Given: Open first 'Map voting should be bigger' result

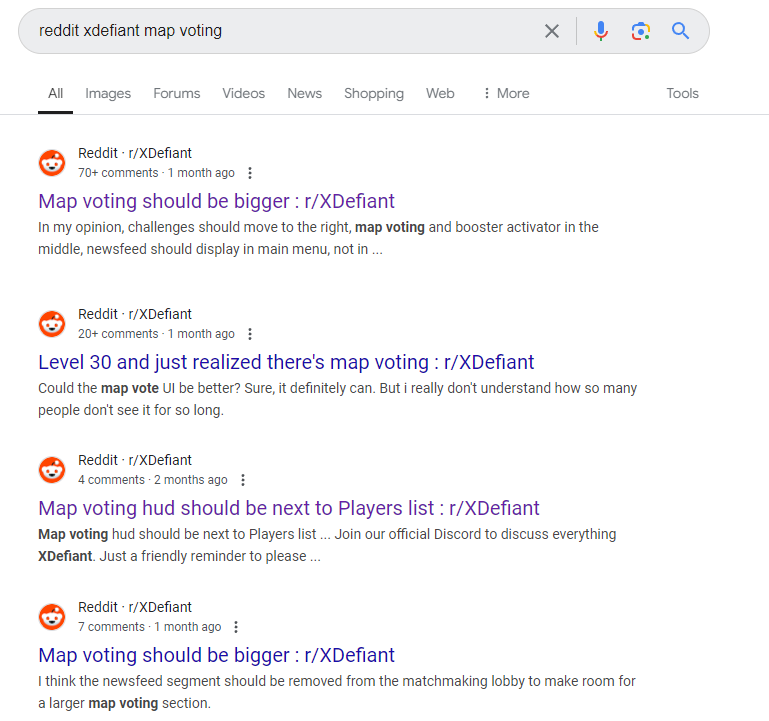Looking at the screenshot, I should click(216, 202).
